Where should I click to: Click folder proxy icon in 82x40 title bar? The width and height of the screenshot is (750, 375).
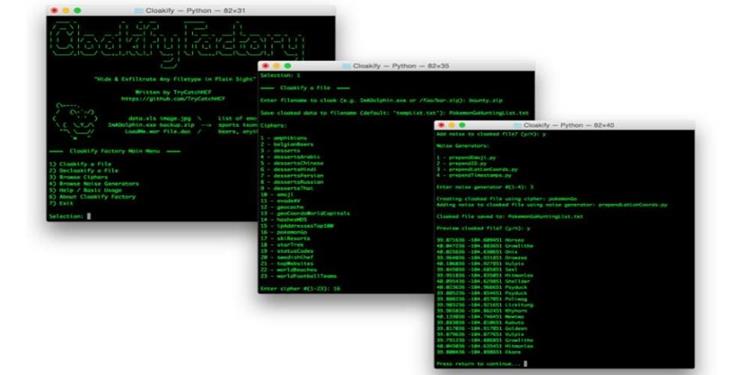[517, 125]
